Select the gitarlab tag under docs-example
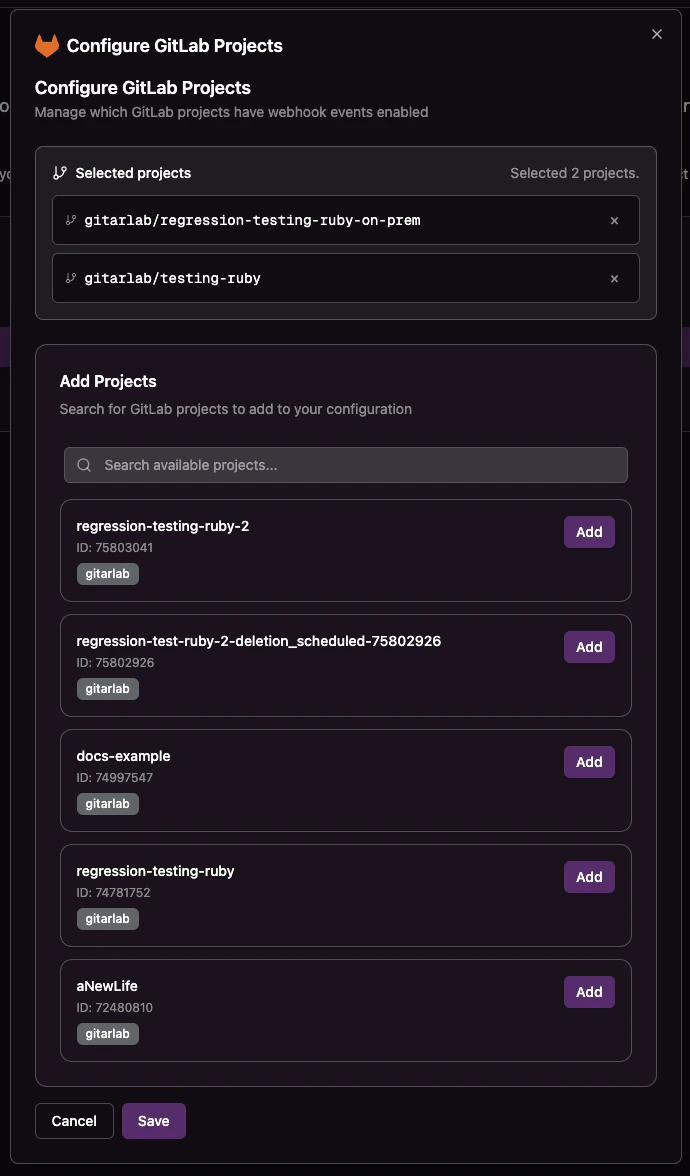The image size is (690, 1176). pyautogui.click(x=107, y=803)
